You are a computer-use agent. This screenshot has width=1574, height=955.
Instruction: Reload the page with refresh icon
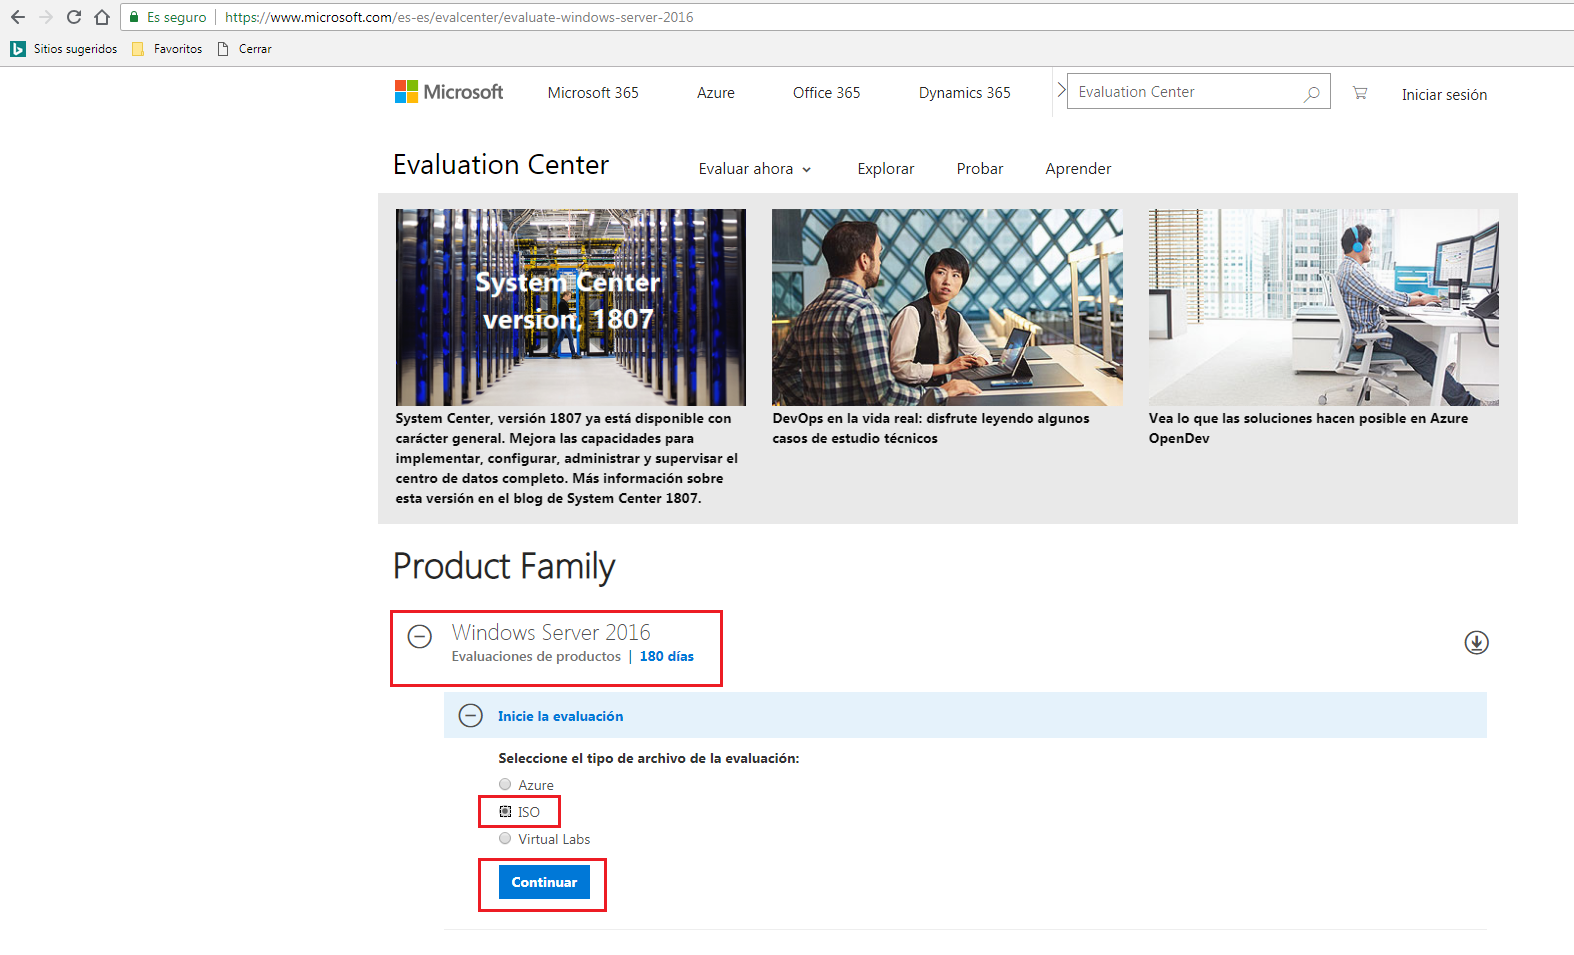[74, 17]
